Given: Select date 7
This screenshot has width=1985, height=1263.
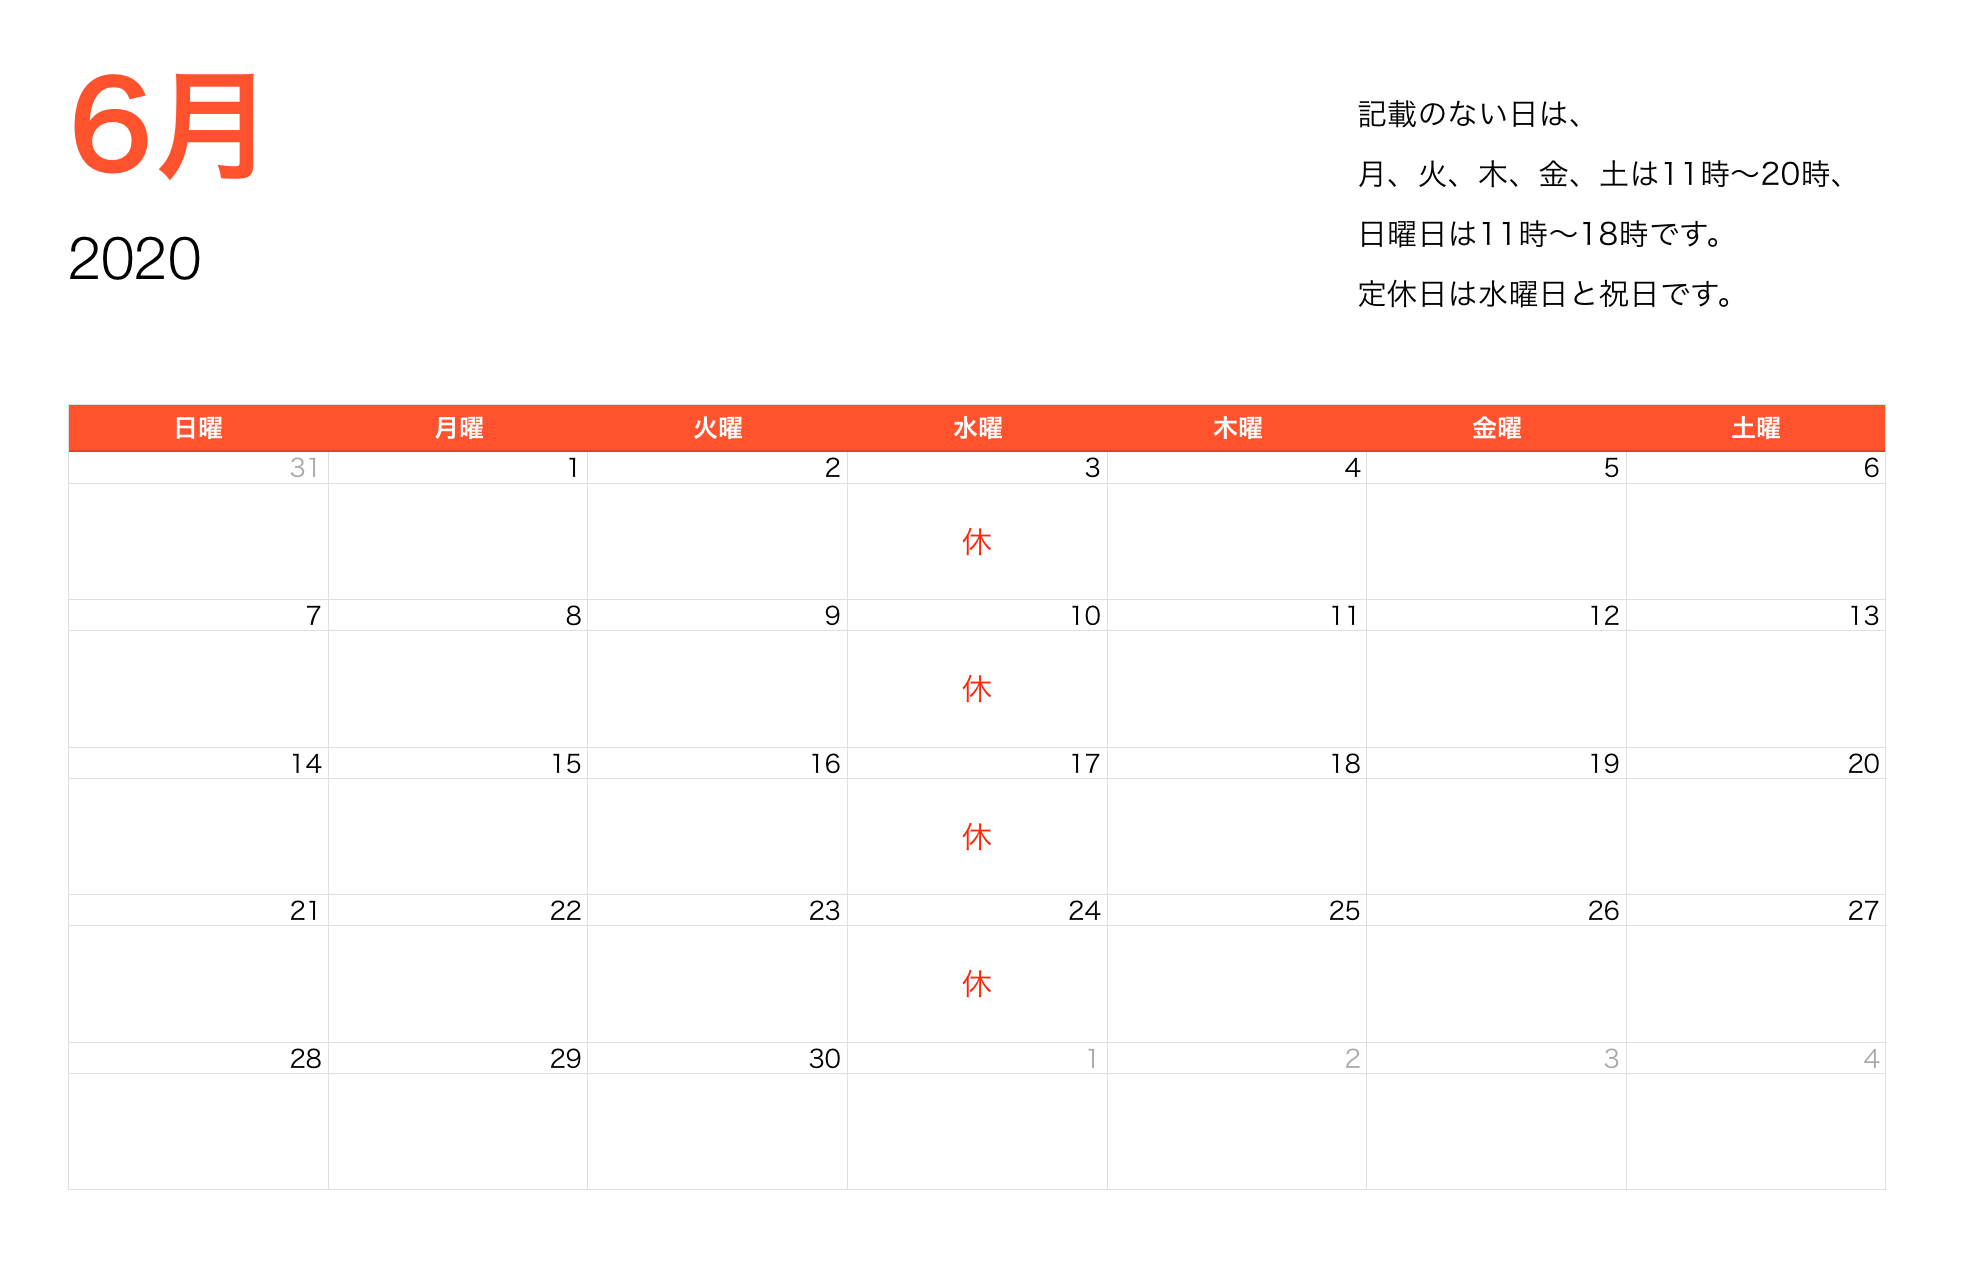Looking at the screenshot, I should point(313,616).
